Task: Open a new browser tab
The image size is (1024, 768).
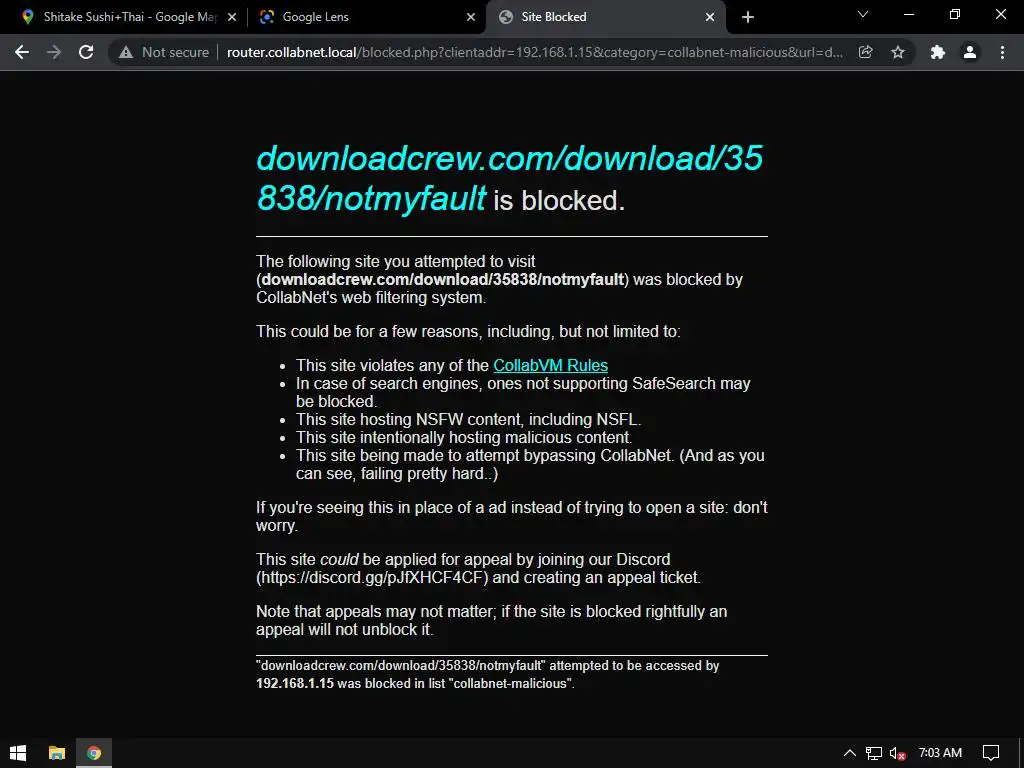Action: pyautogui.click(x=748, y=17)
